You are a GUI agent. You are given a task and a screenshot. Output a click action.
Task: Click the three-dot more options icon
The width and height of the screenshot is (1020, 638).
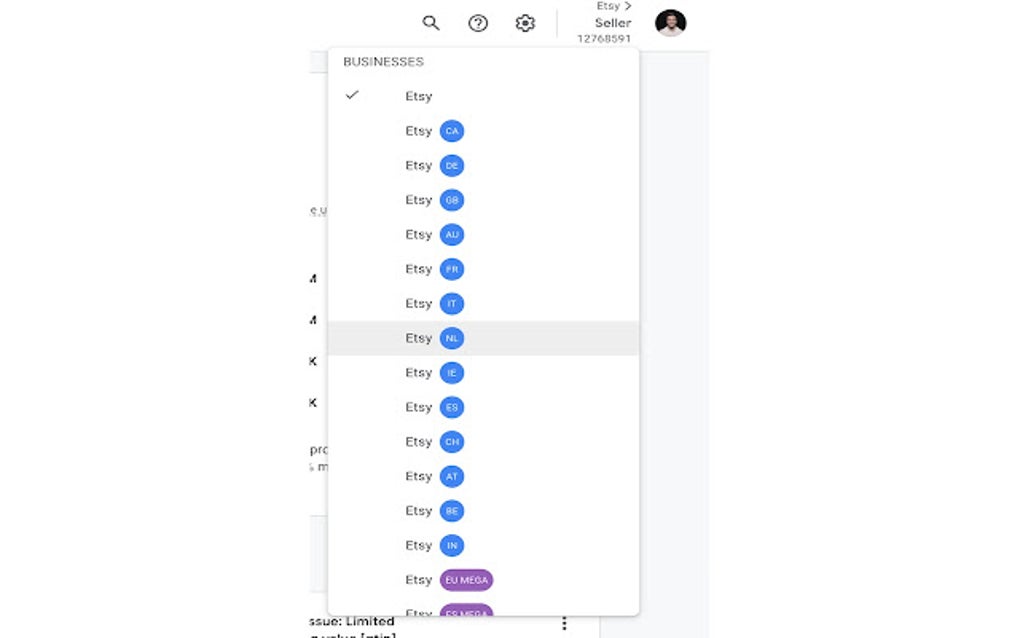click(x=564, y=623)
